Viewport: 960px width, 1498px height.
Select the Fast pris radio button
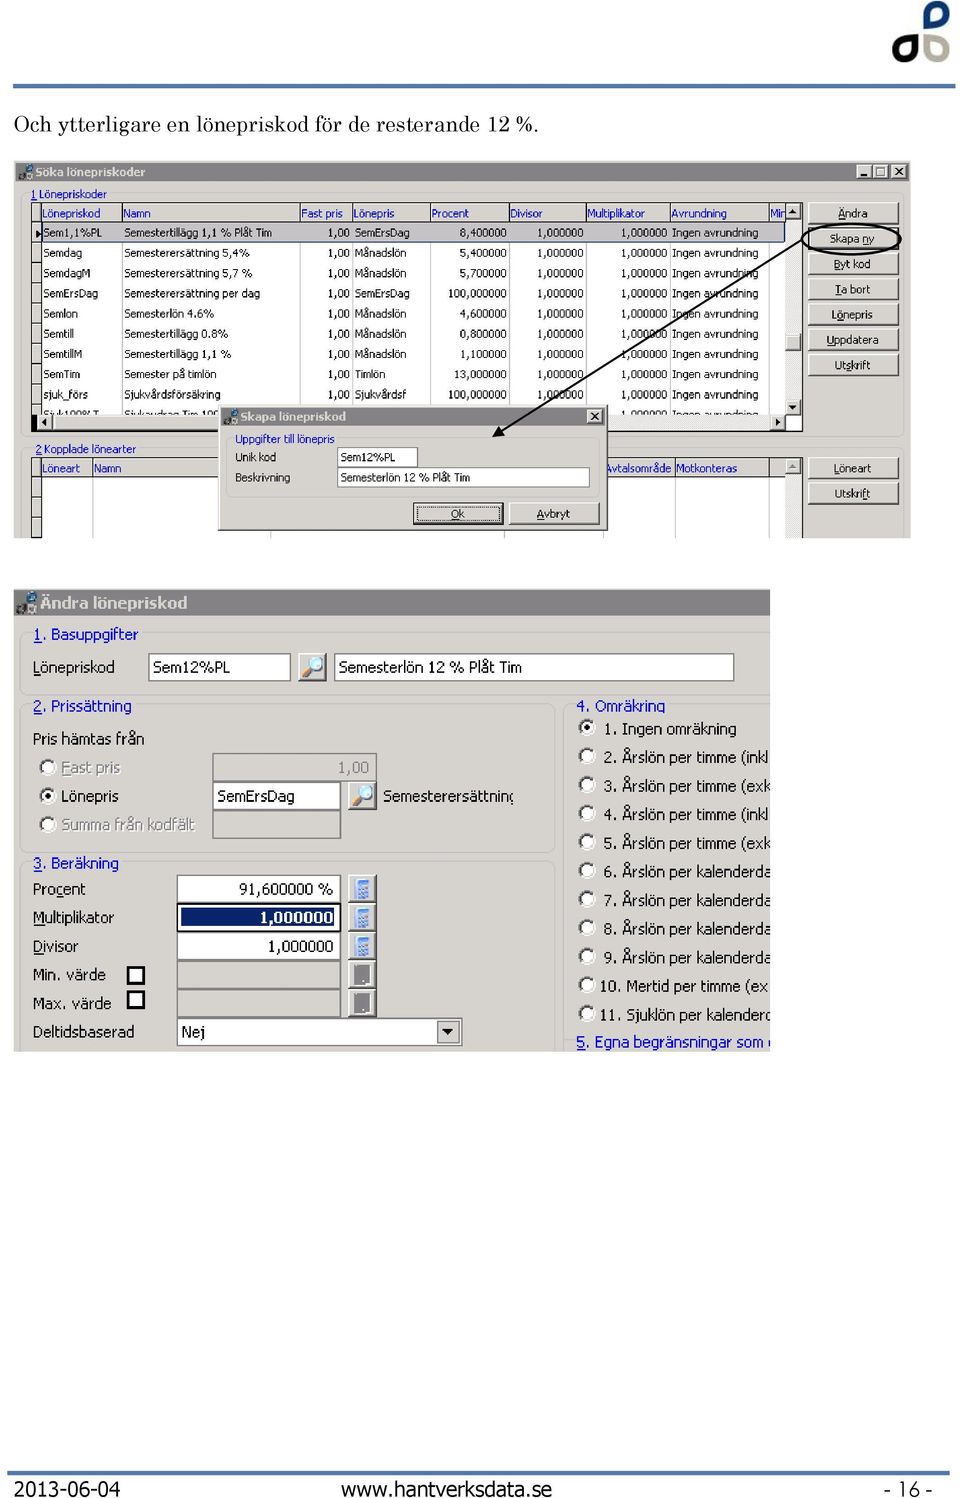pos(47,767)
